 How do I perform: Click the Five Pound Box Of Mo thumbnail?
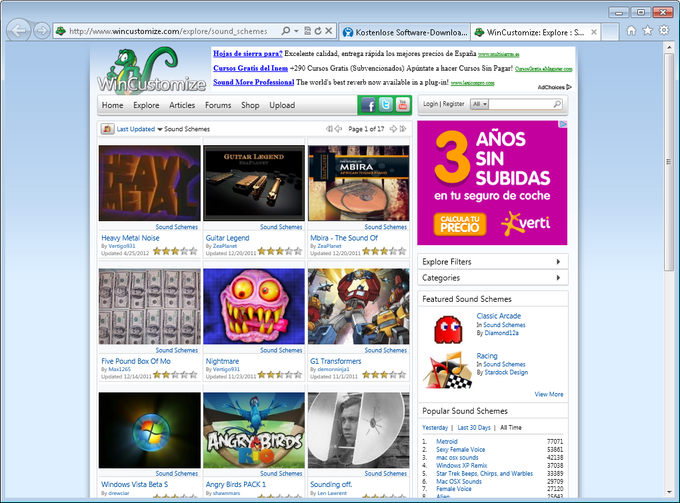150,307
